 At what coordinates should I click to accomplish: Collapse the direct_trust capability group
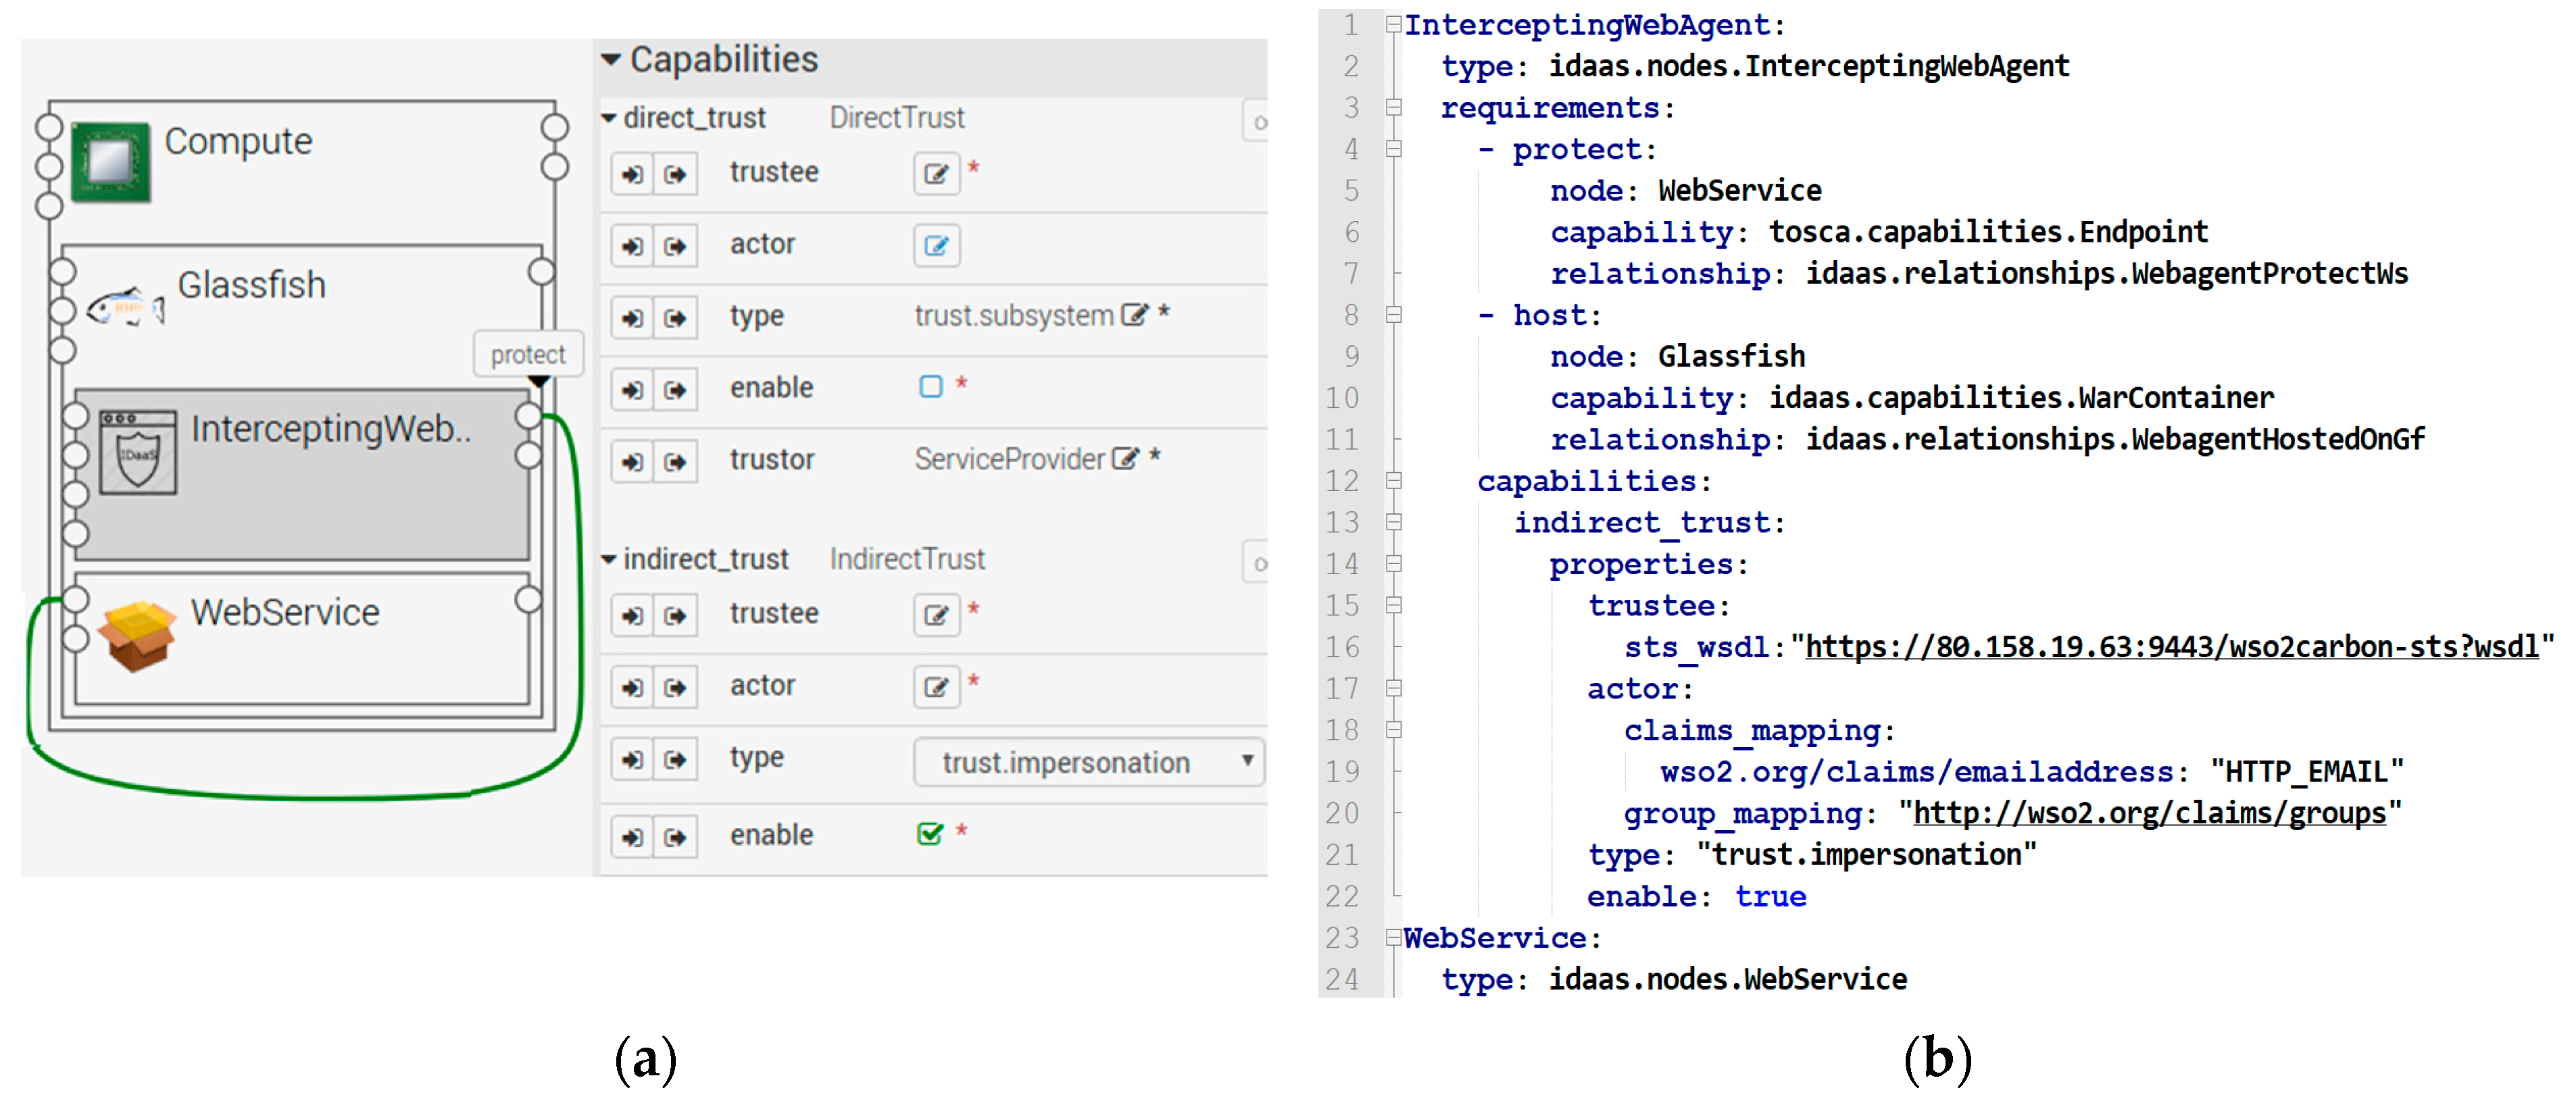click(609, 118)
